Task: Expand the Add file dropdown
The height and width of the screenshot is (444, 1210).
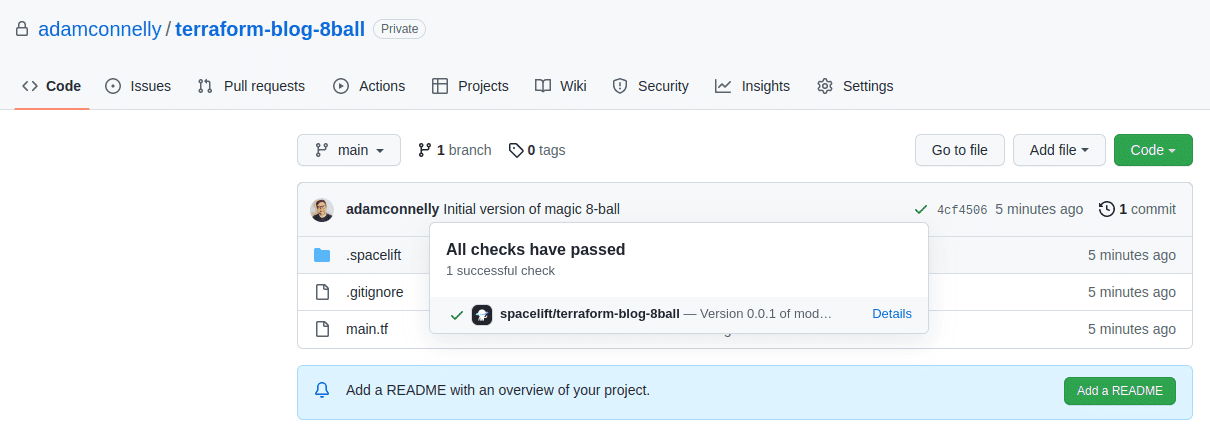Action: coord(1059,150)
